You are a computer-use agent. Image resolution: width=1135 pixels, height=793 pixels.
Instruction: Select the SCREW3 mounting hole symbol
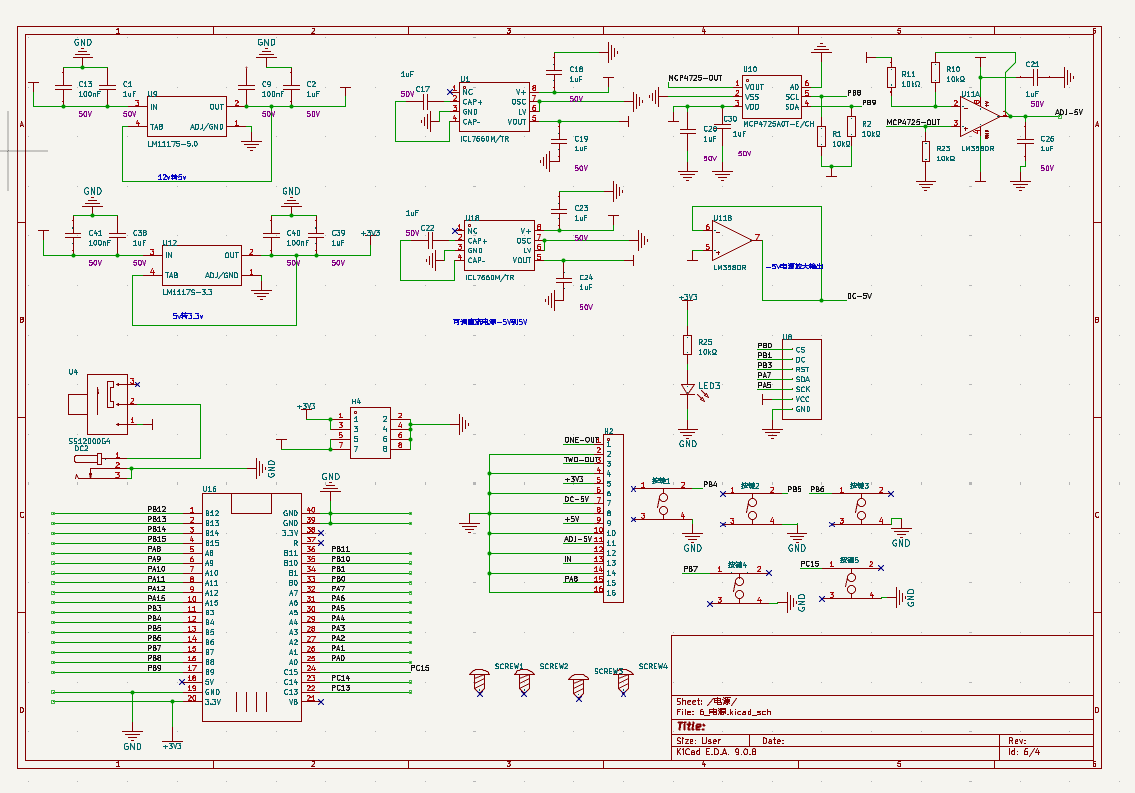(578, 686)
